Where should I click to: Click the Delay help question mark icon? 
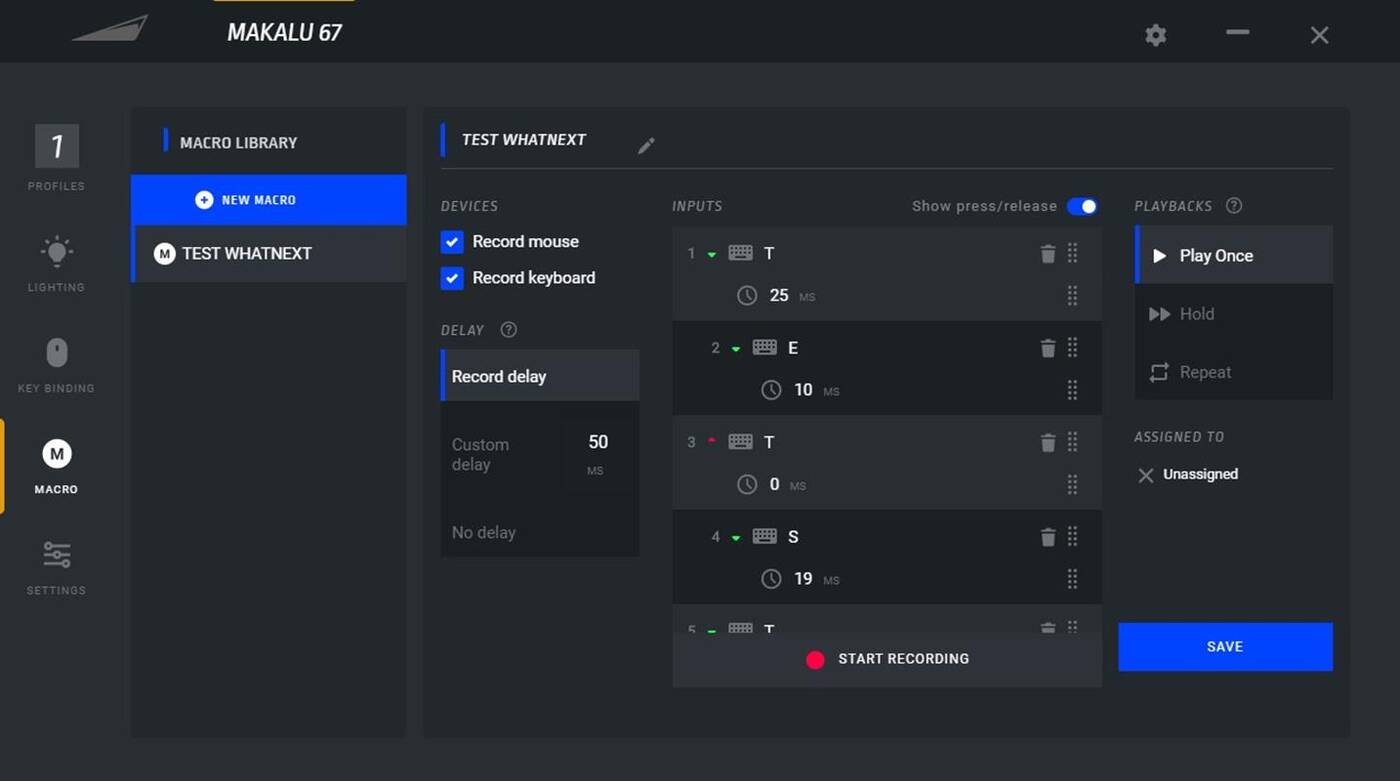tap(508, 330)
